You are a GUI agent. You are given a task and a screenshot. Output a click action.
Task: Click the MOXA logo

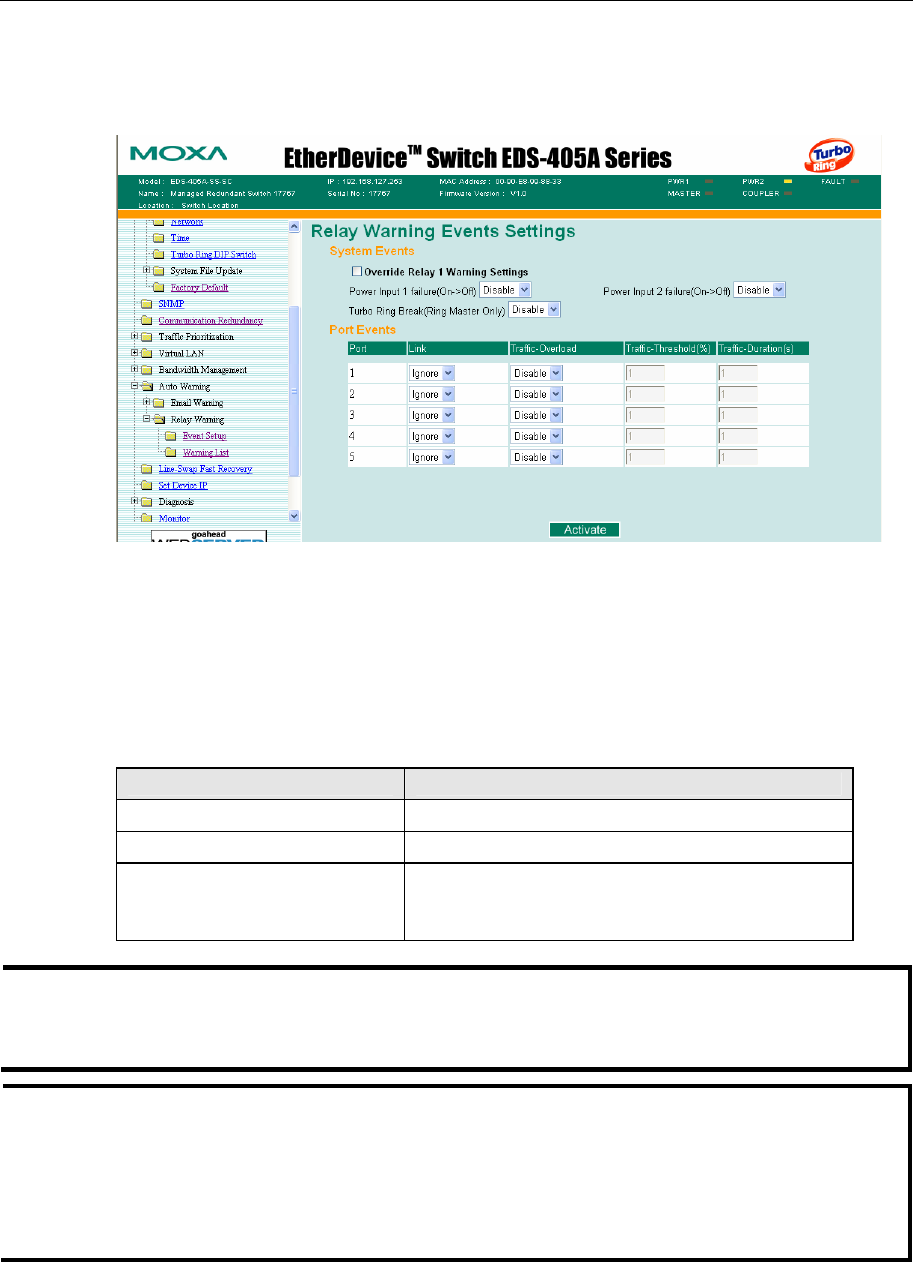[x=179, y=155]
